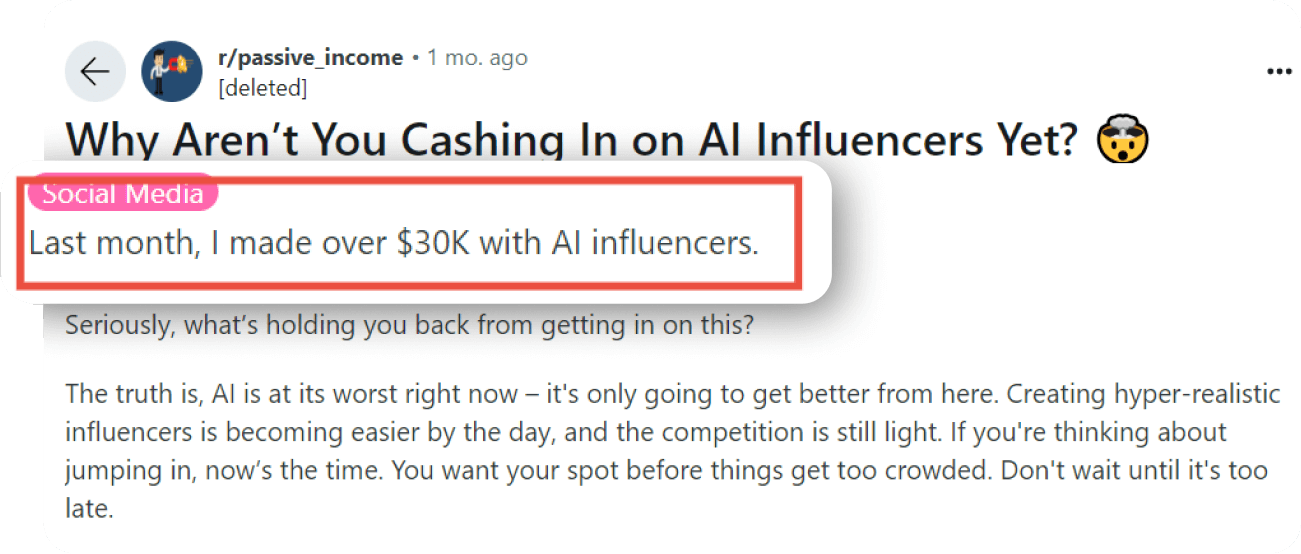The width and height of the screenshot is (1301, 554).
Task: Click the post title about AI Influencers
Action: click(608, 140)
